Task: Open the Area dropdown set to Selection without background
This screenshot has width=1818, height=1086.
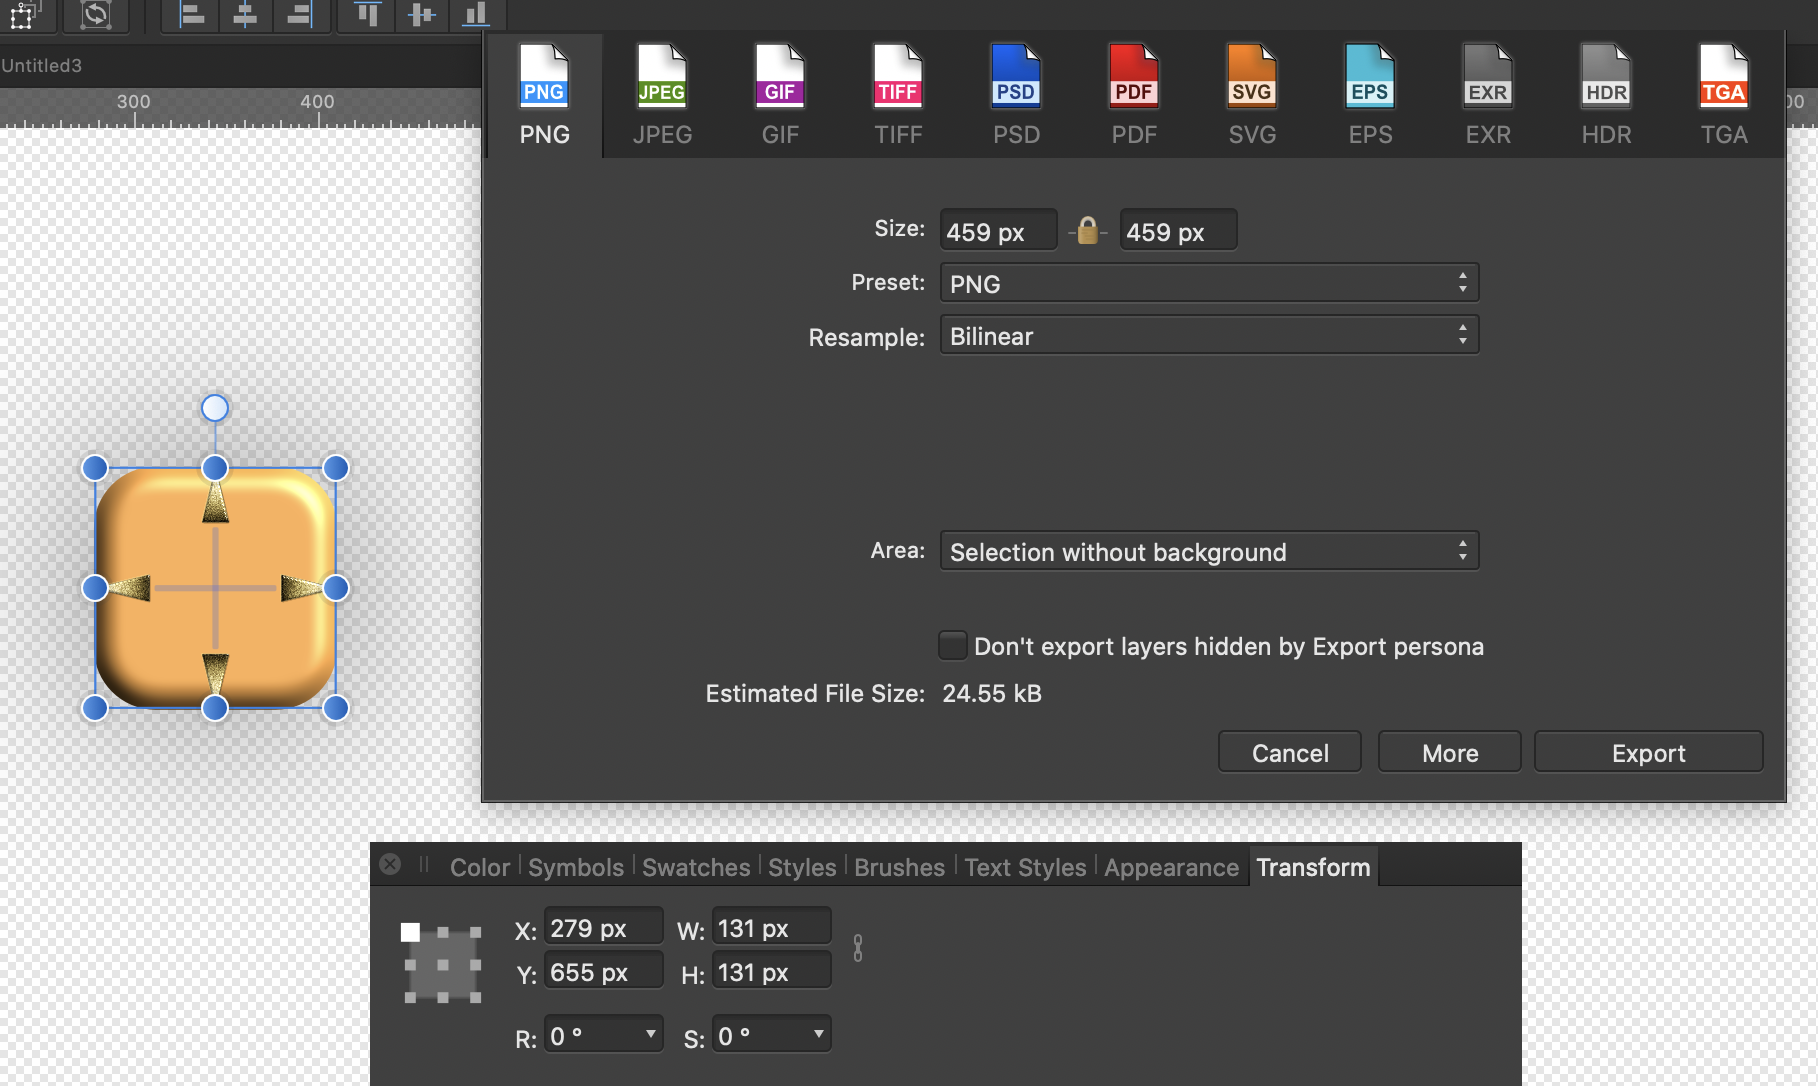Action: click(1208, 551)
